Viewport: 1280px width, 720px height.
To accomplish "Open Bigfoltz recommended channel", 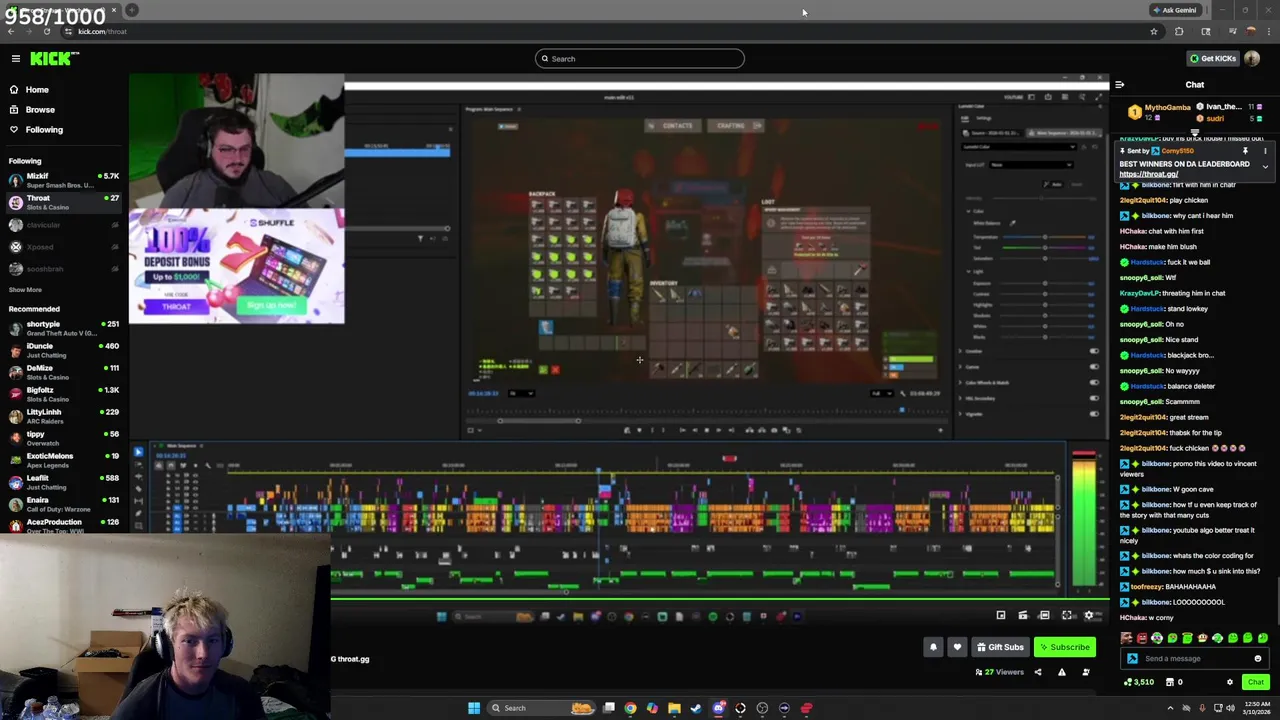I will point(62,394).
